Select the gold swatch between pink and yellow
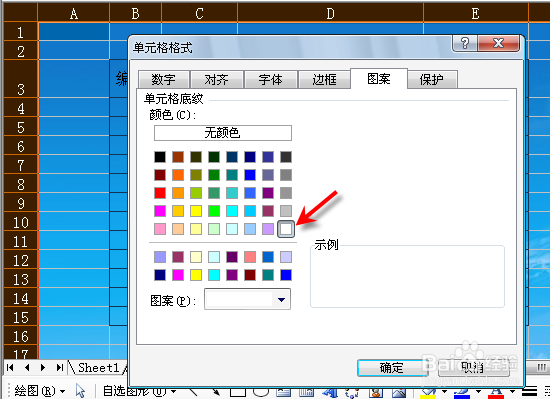 (178, 211)
